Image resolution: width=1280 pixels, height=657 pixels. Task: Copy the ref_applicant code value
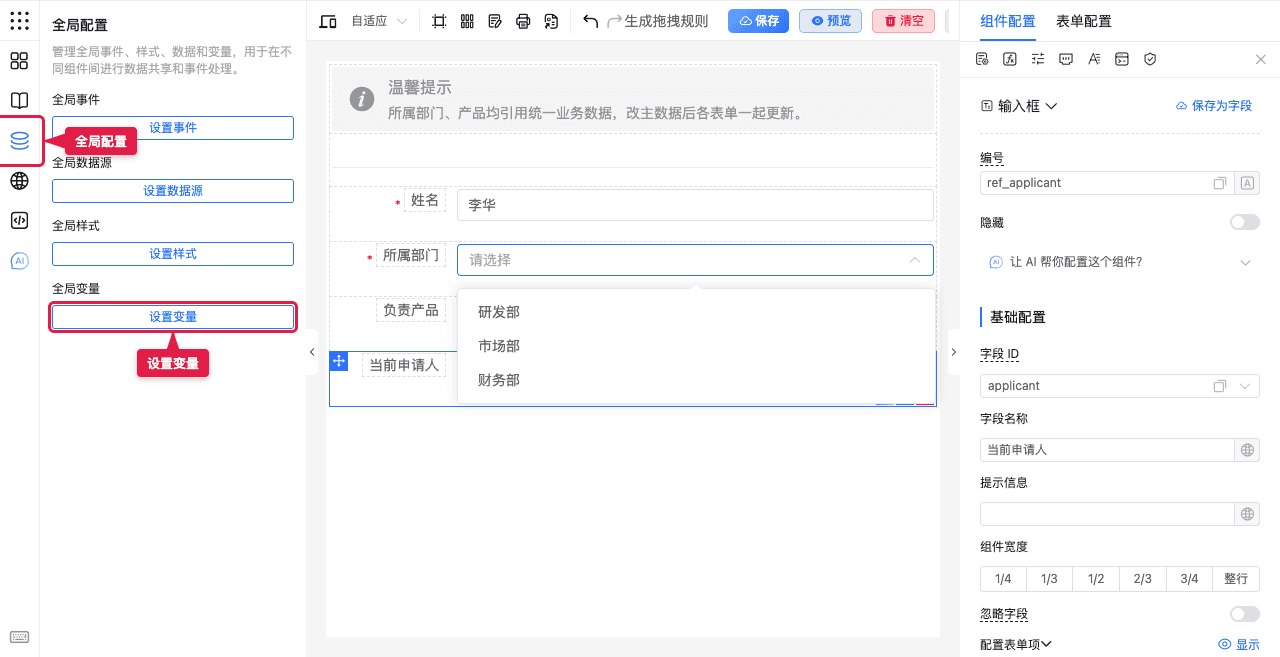[1219, 183]
